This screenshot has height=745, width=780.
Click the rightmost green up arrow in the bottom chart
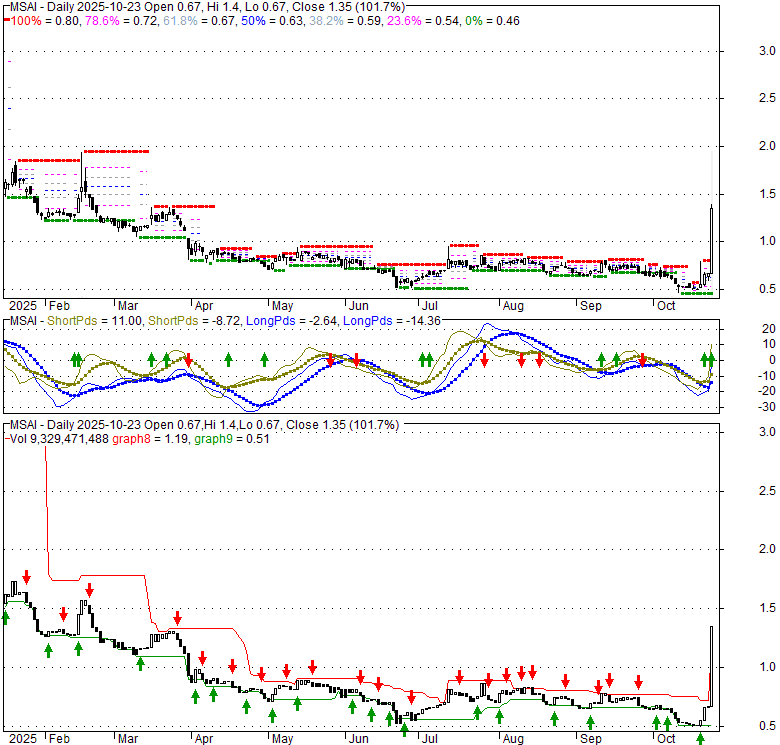tap(700, 738)
